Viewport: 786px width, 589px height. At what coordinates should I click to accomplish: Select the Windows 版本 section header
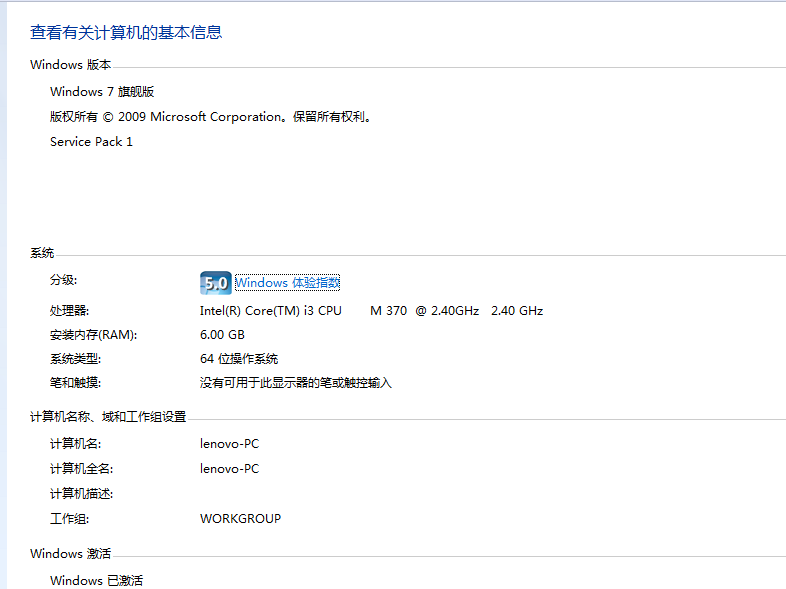point(70,65)
